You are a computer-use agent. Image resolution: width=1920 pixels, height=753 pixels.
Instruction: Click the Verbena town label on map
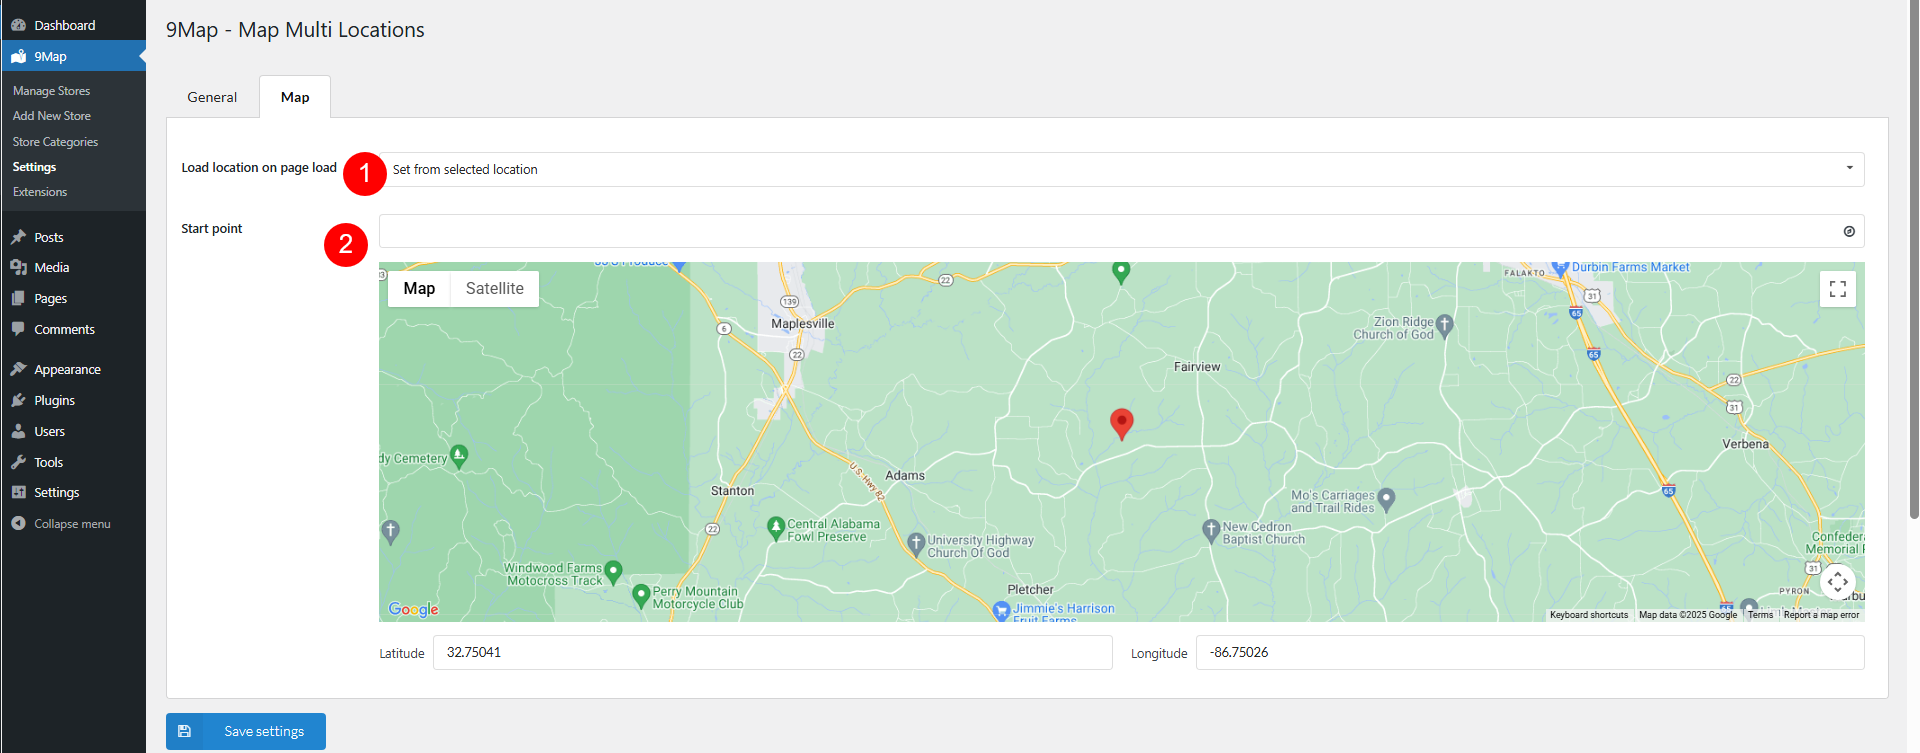1745,444
